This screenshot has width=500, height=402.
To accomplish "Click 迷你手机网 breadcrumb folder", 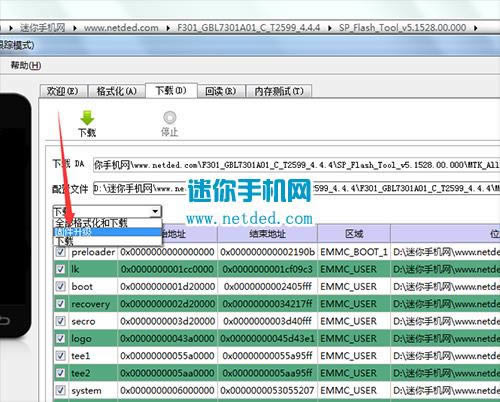I will 42,28.
